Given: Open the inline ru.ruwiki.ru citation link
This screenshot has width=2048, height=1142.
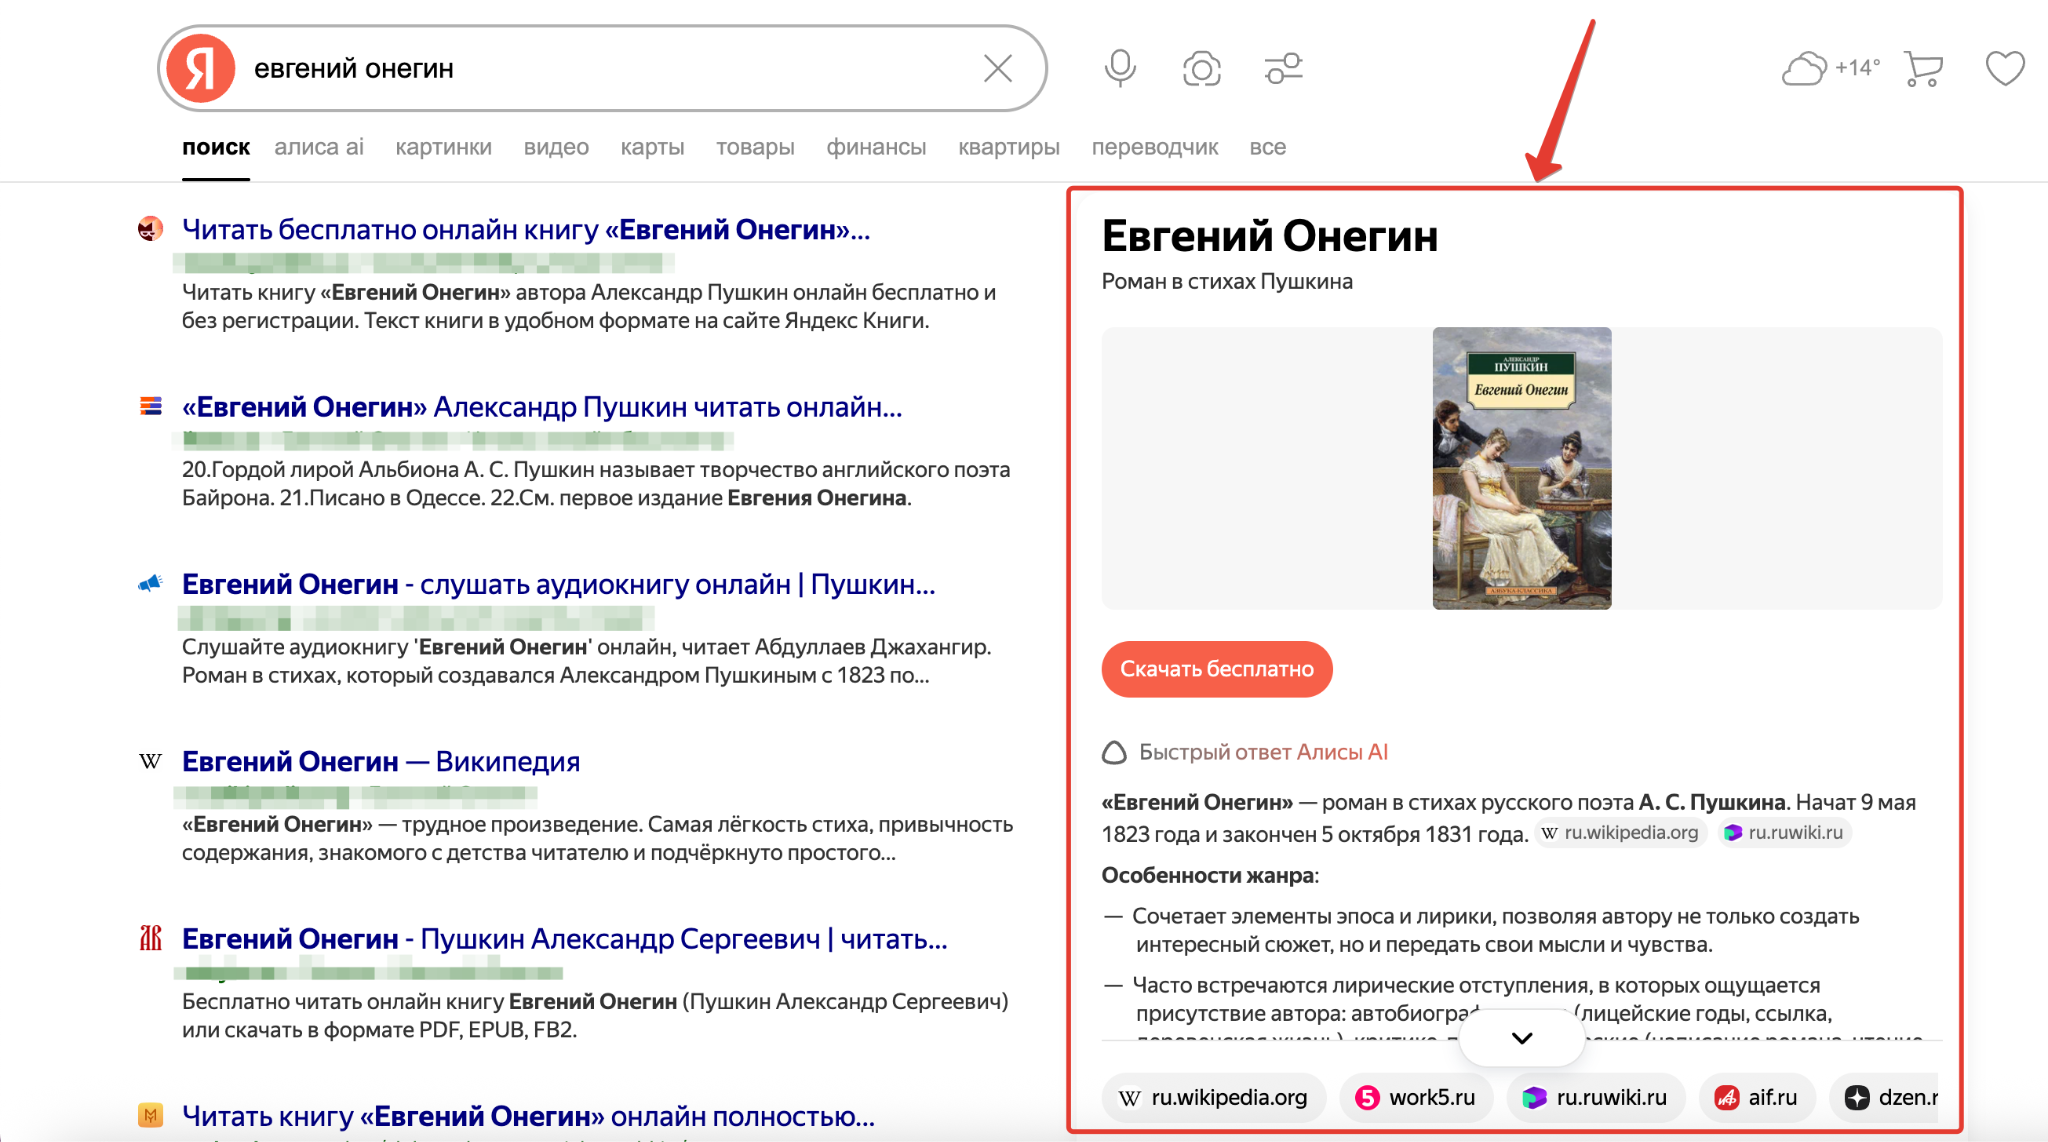Looking at the screenshot, I should point(1784,832).
